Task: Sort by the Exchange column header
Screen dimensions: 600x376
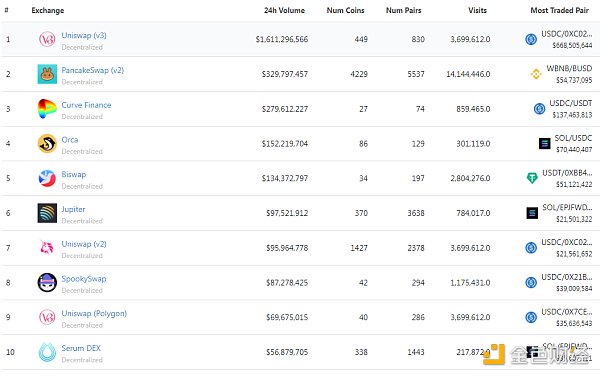Action: [x=48, y=10]
